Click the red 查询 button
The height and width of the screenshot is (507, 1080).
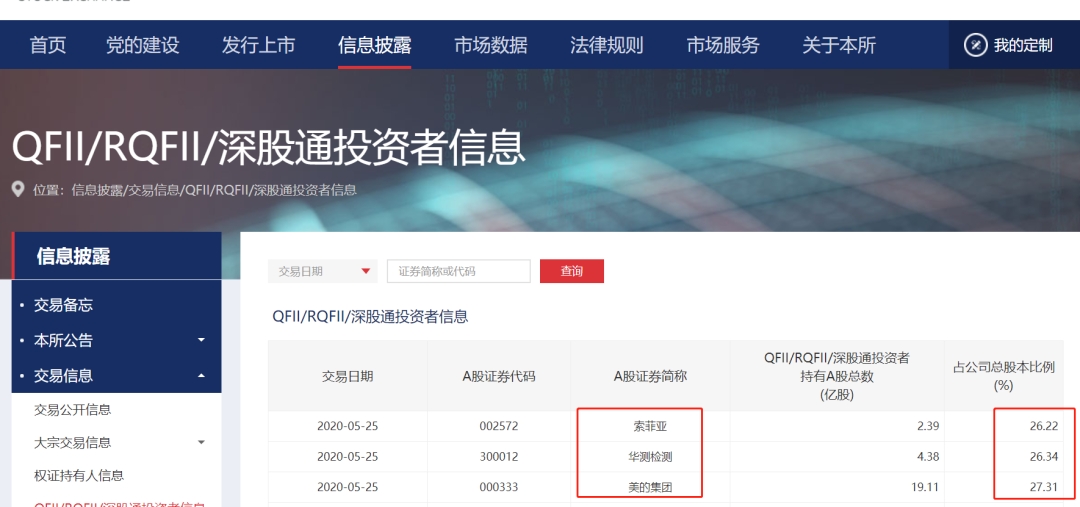coord(572,271)
